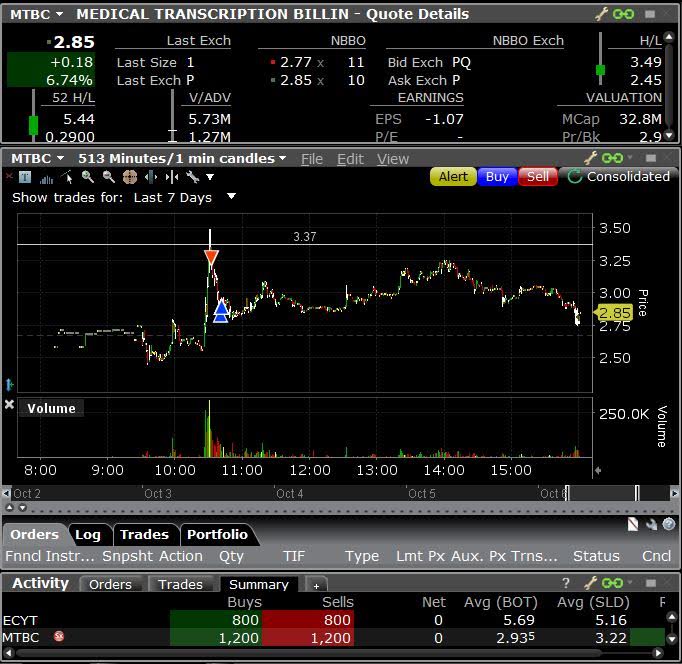Switch to the Portfolio tab
Screen dimensions: 682x664
pyautogui.click(x=217, y=534)
